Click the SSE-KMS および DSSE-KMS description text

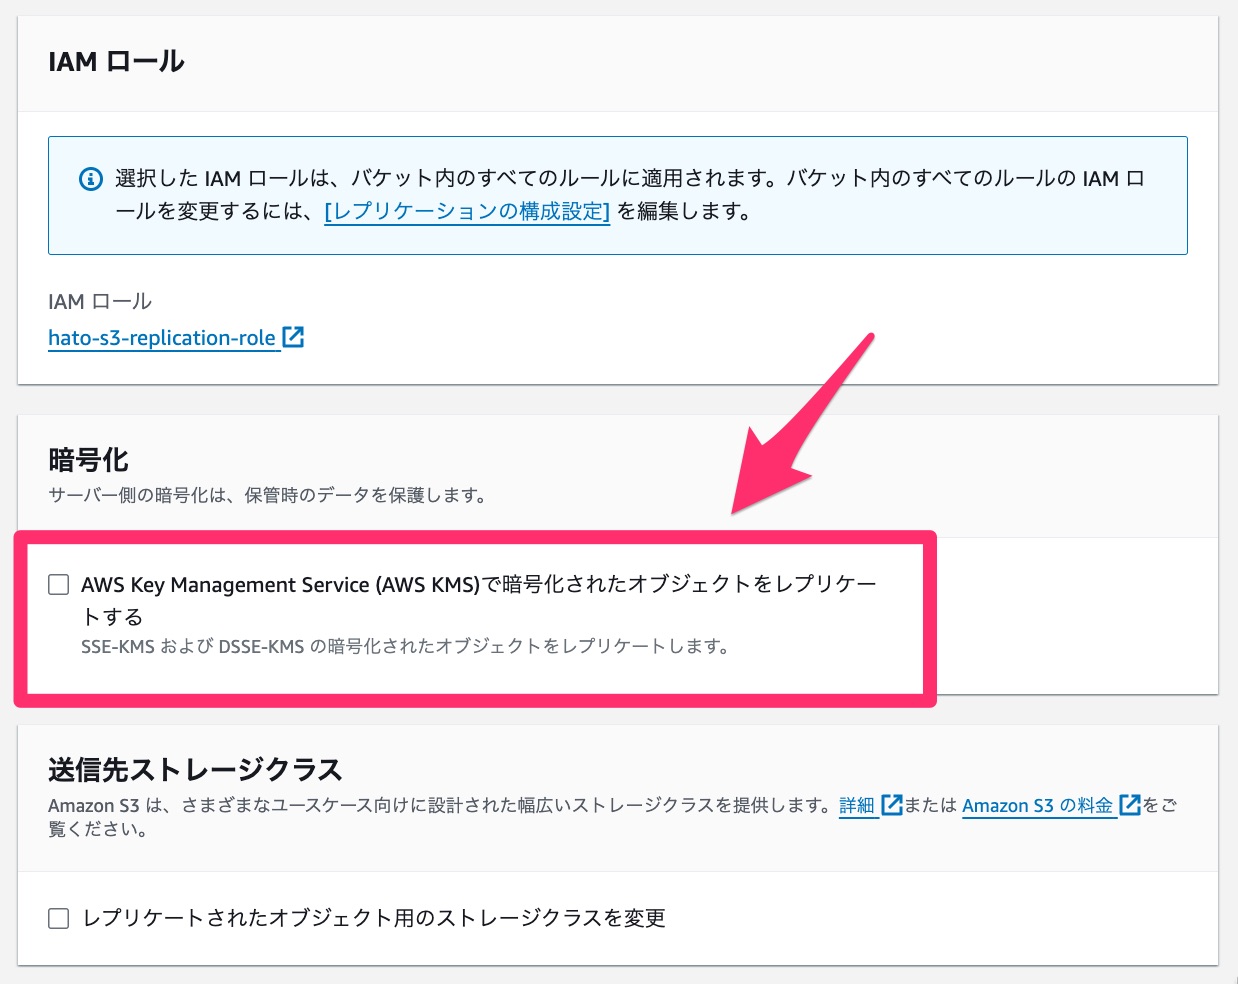click(x=404, y=648)
